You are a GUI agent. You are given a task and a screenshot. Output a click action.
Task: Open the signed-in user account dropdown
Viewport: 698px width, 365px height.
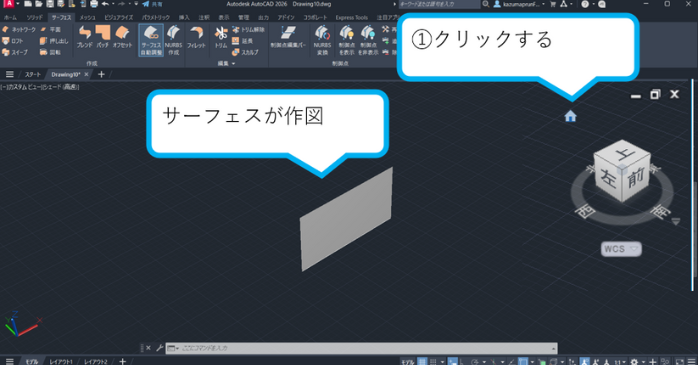519,4
